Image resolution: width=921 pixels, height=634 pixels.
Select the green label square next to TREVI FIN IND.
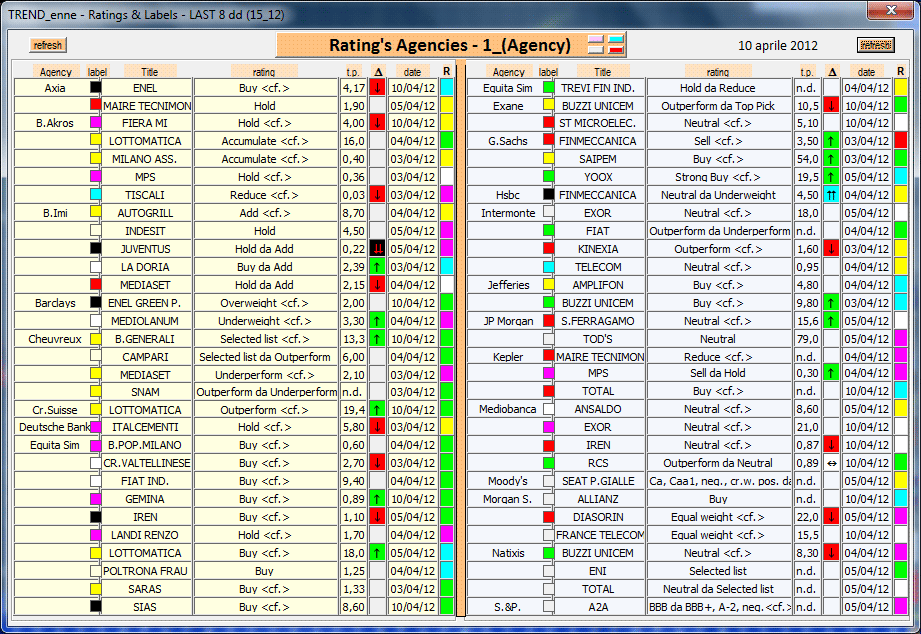[x=549, y=87]
